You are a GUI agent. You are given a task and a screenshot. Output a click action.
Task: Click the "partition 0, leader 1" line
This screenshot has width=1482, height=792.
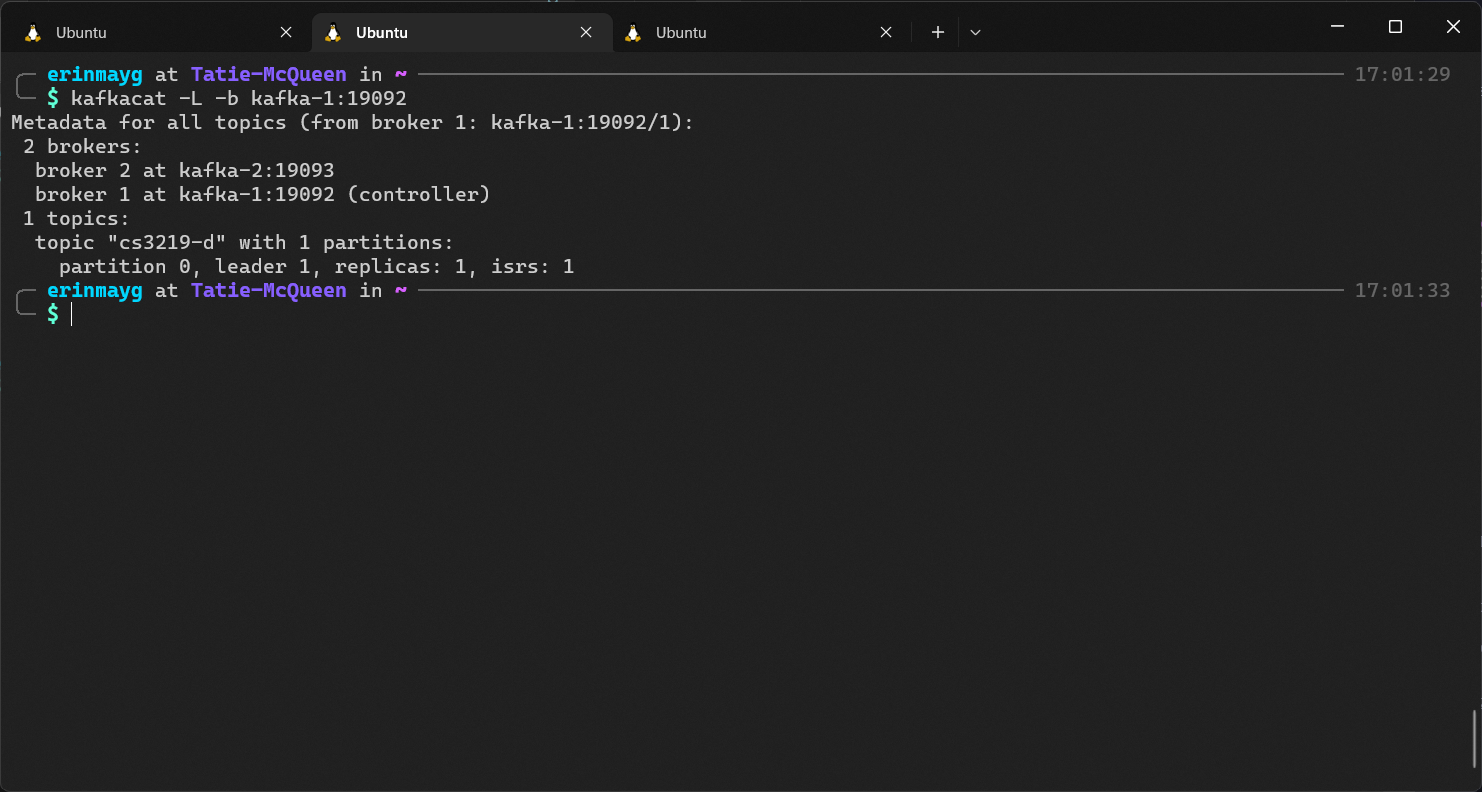click(x=317, y=266)
